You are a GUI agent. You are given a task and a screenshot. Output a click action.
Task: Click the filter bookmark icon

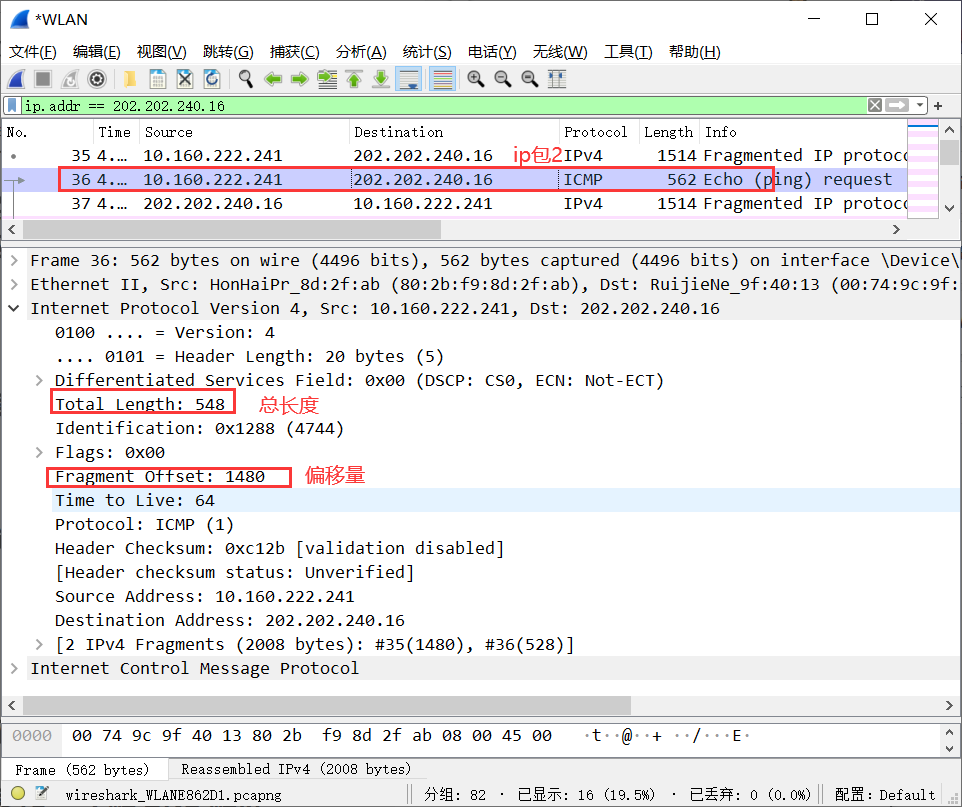tap(12, 106)
